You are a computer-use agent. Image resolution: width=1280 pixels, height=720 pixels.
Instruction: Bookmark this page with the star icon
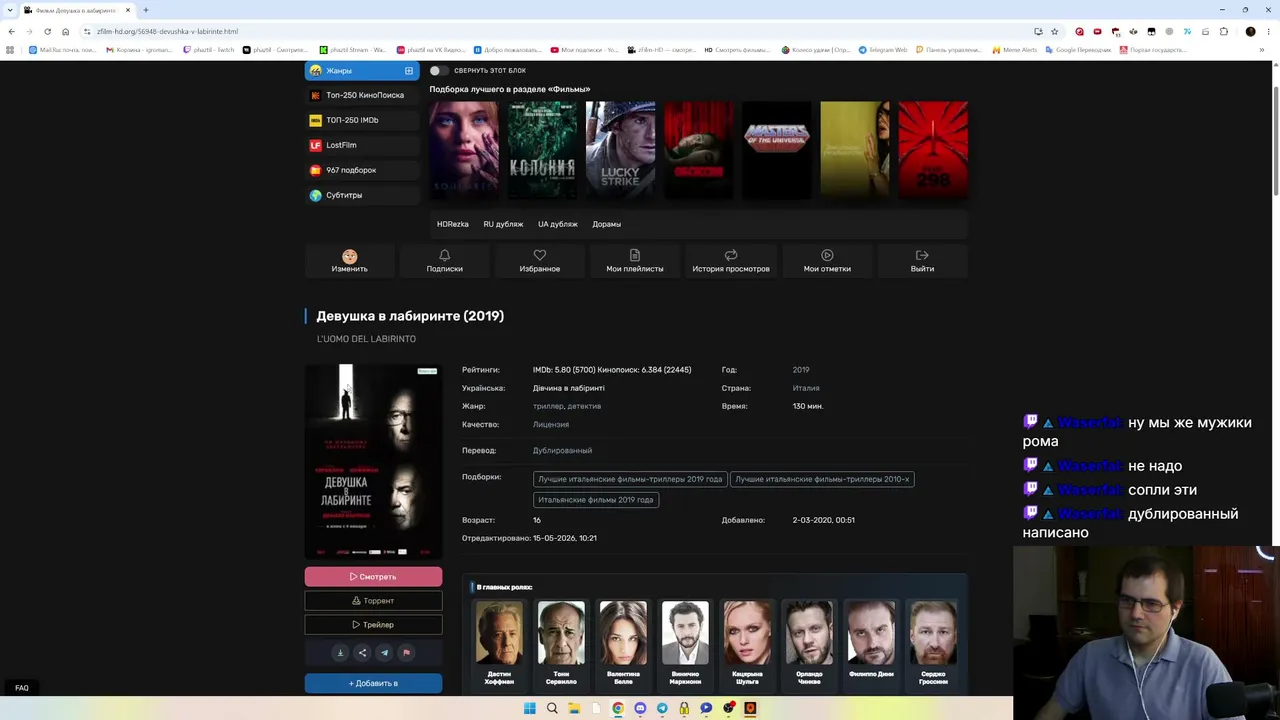click(1054, 31)
